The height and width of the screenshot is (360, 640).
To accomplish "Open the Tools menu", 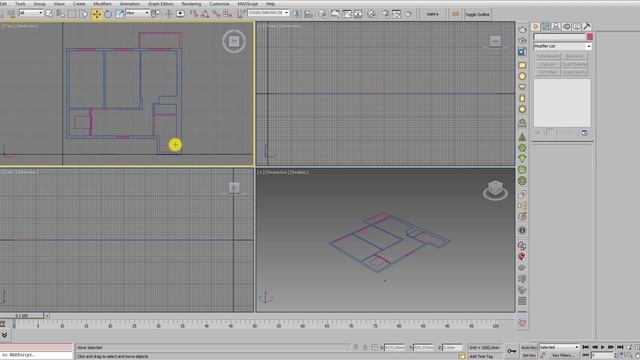I will [x=20, y=4].
